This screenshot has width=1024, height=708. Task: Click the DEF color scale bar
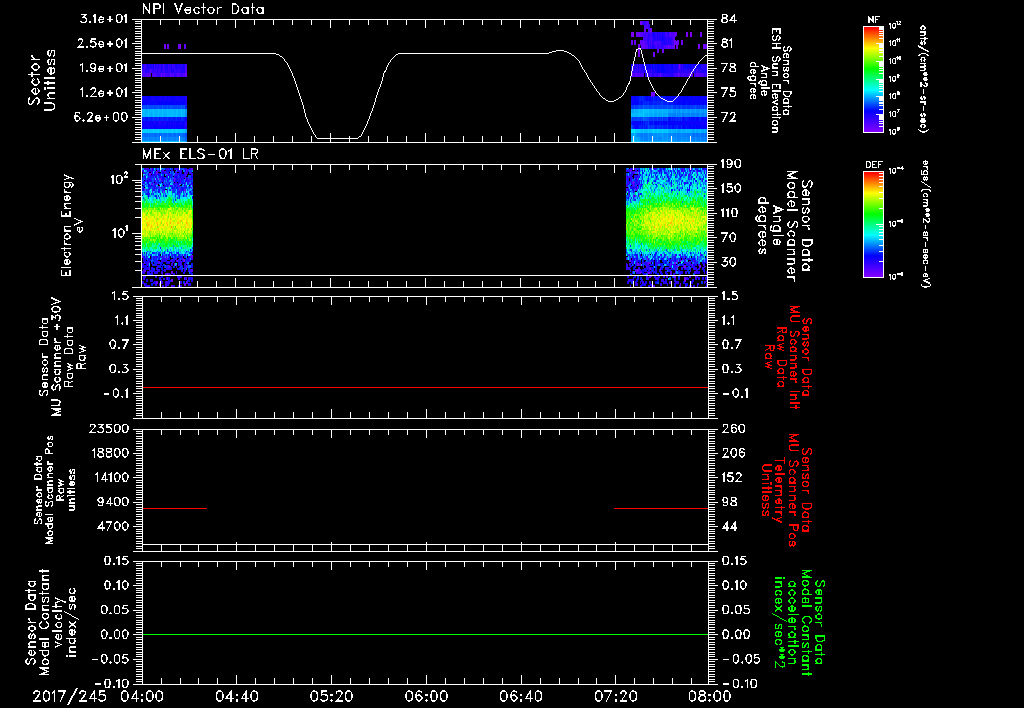[x=874, y=224]
